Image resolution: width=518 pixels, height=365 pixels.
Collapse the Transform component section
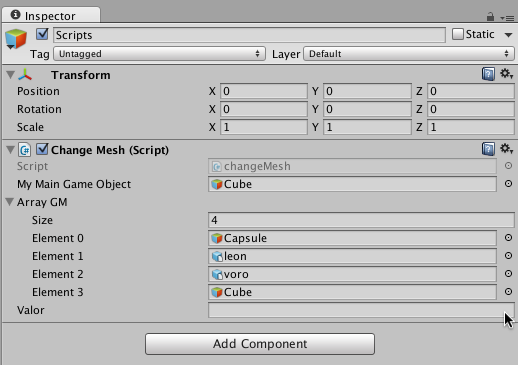coord(10,75)
